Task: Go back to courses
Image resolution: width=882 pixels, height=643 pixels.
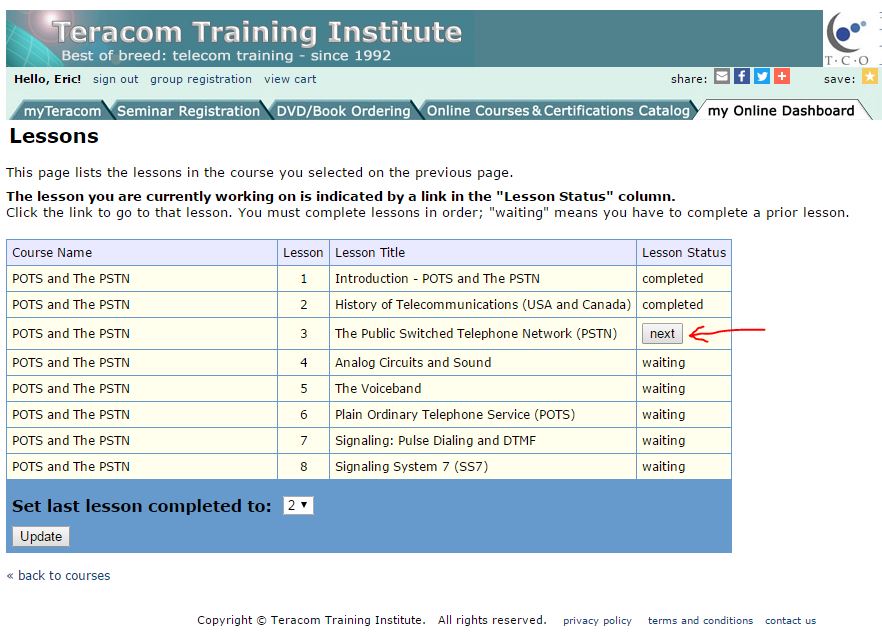Action: [x=58, y=575]
